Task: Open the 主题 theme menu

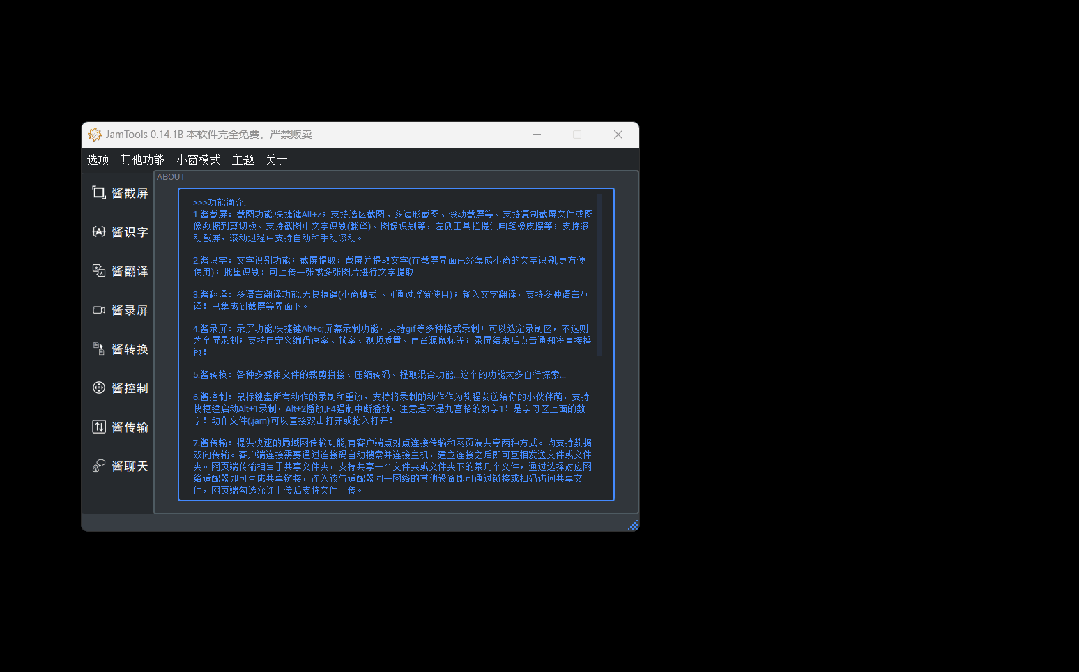Action: coord(243,160)
